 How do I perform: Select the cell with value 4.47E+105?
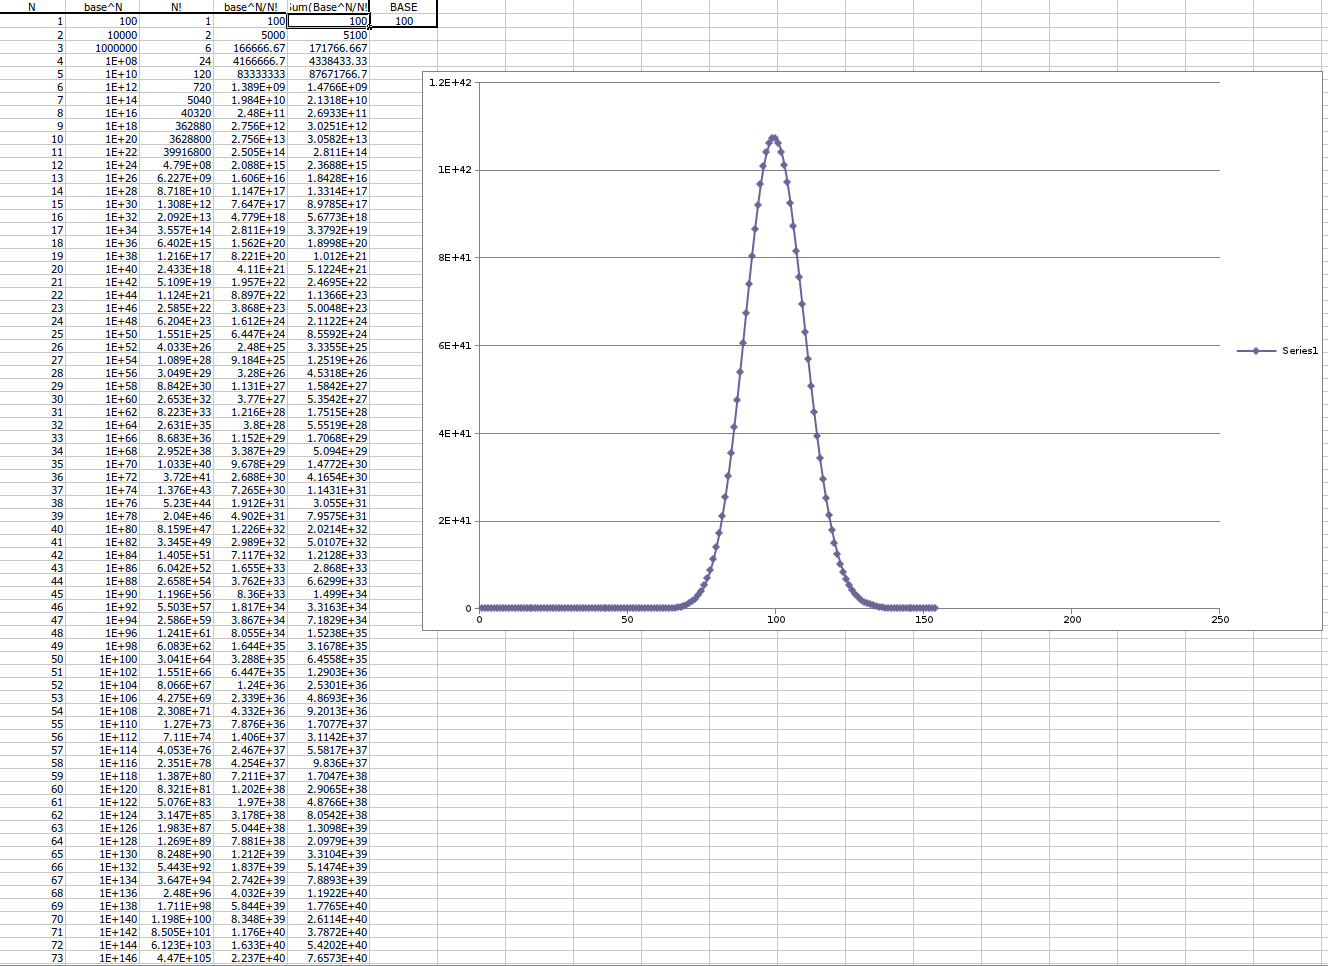(x=182, y=958)
